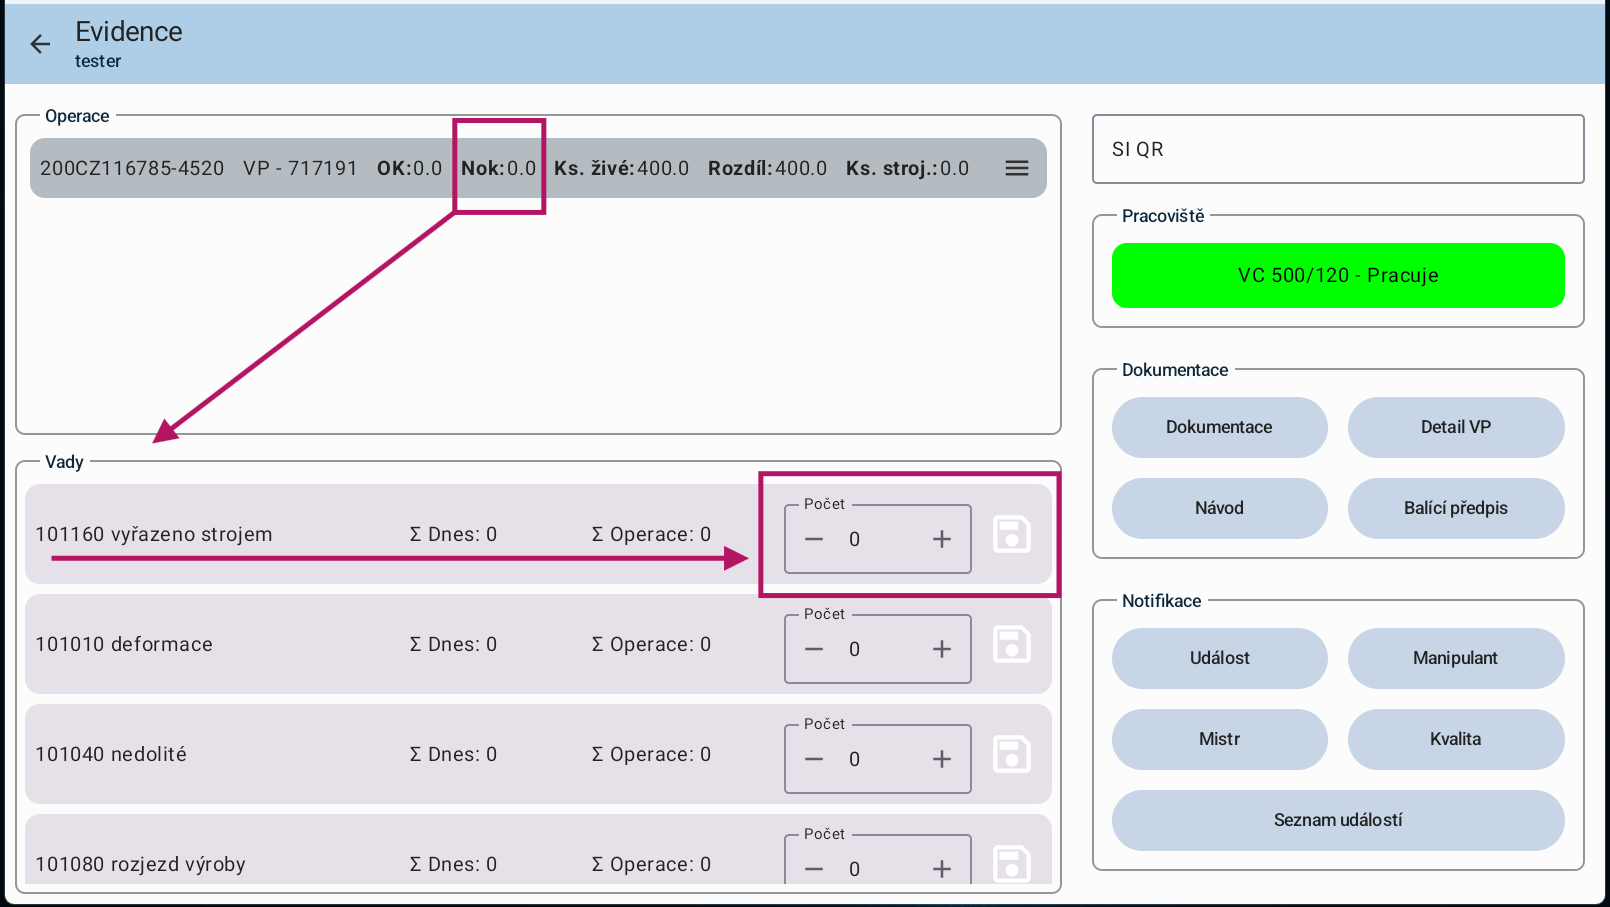Go back using the arrow icon
The width and height of the screenshot is (1610, 907).
[40, 44]
